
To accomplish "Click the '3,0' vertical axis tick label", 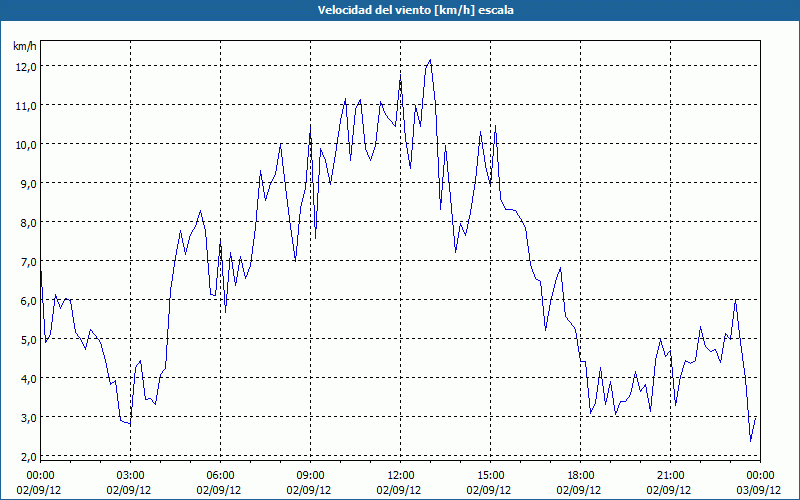I will [x=29, y=418].
